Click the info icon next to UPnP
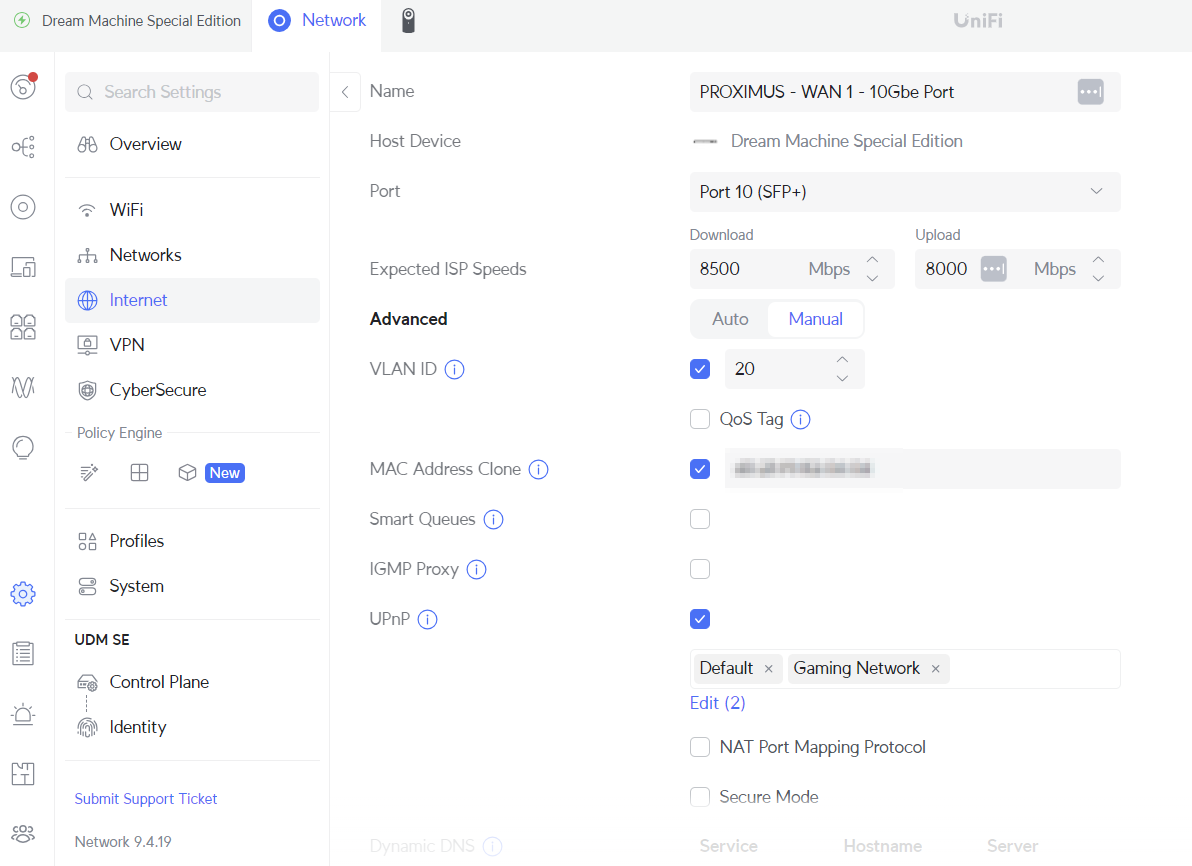 point(427,619)
